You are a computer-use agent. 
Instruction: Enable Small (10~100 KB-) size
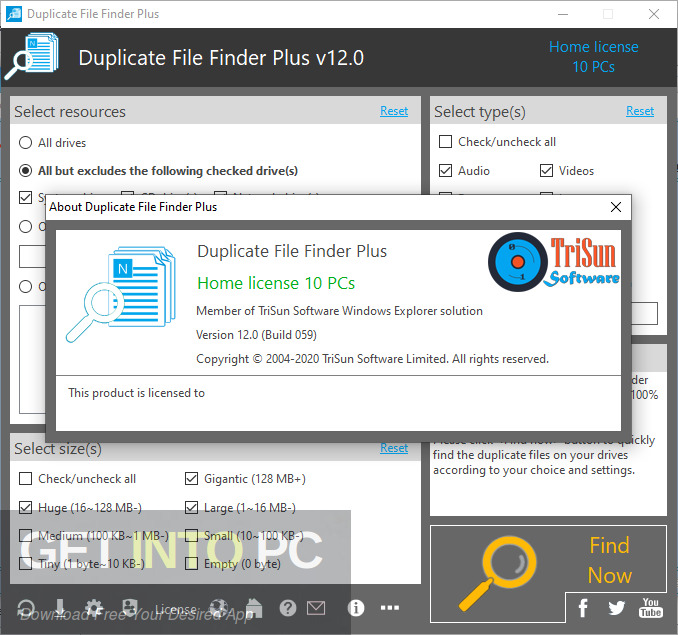192,536
